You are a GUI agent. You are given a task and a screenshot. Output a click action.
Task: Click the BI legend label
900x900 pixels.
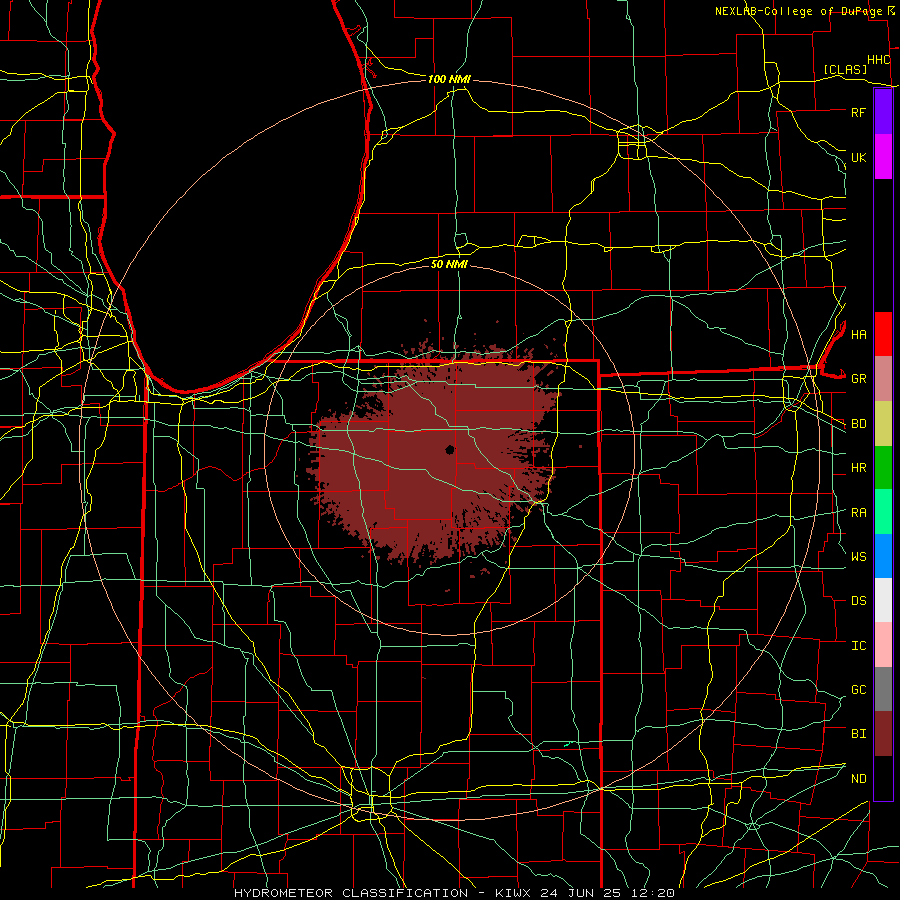pos(858,734)
